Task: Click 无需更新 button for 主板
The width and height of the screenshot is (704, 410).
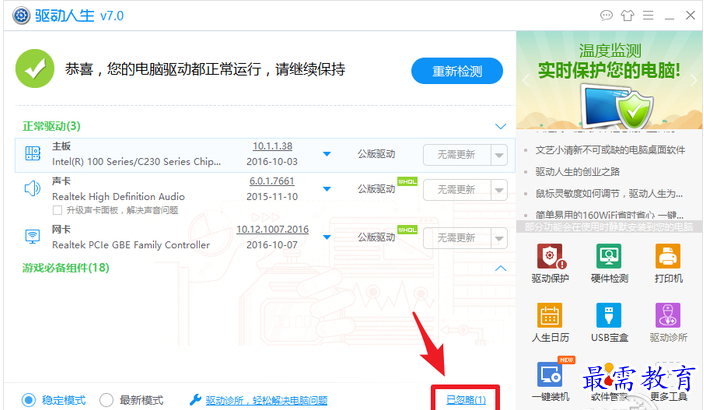Action: (457, 155)
